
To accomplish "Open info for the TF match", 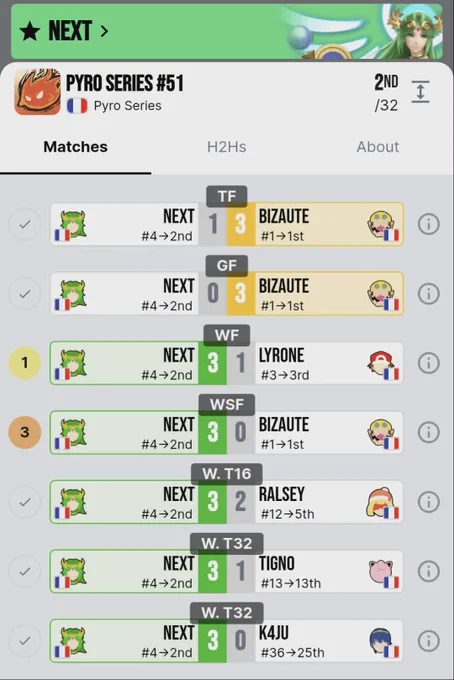I will coord(428,224).
